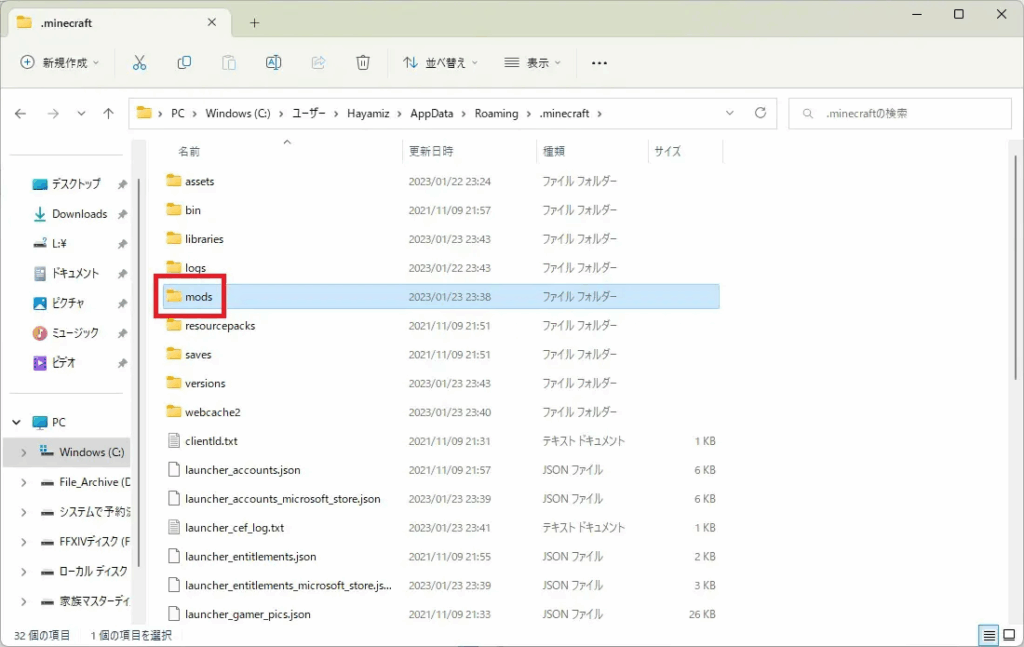The image size is (1024, 647).
Task: Click the Delete trash can icon
Action: (x=363, y=62)
